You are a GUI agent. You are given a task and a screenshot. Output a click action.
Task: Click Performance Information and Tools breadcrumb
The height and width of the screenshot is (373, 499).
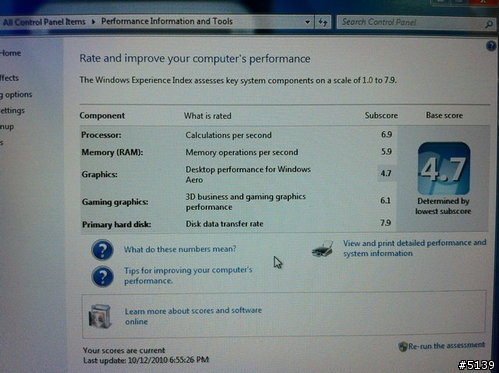[x=167, y=21]
